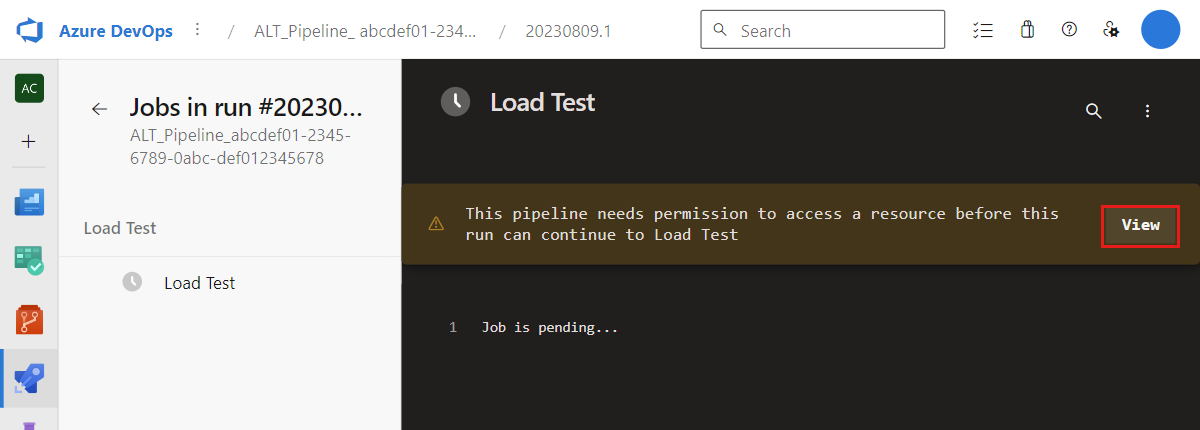Open the log's more actions menu

click(1148, 111)
